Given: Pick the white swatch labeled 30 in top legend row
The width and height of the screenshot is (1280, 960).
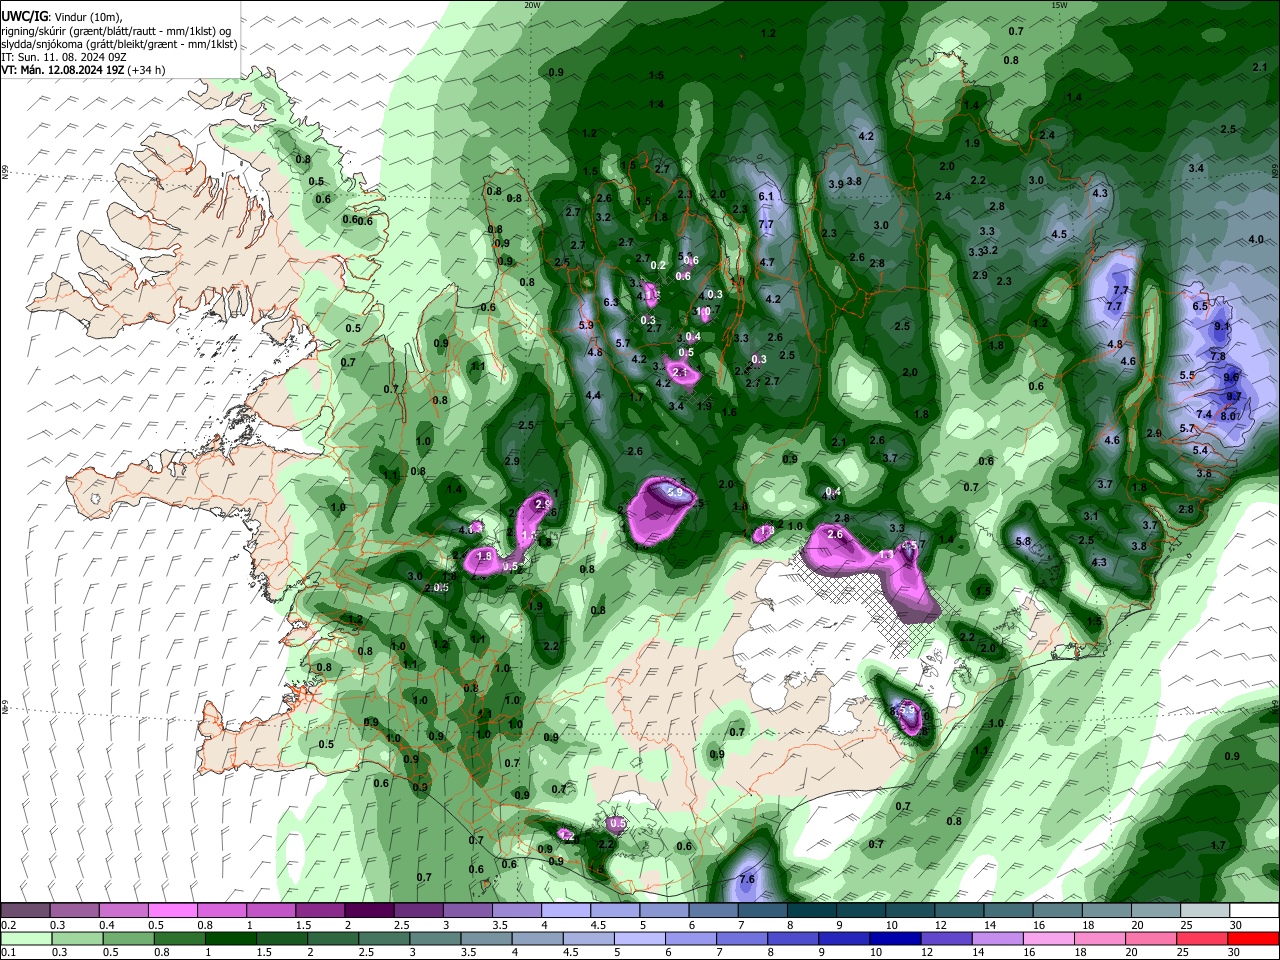Looking at the screenshot, I should pyautogui.click(x=1254, y=910).
